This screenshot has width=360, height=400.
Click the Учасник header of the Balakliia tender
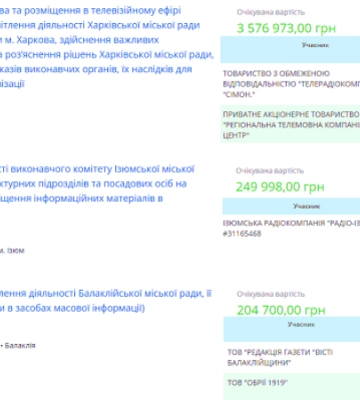pyautogui.click(x=292, y=329)
